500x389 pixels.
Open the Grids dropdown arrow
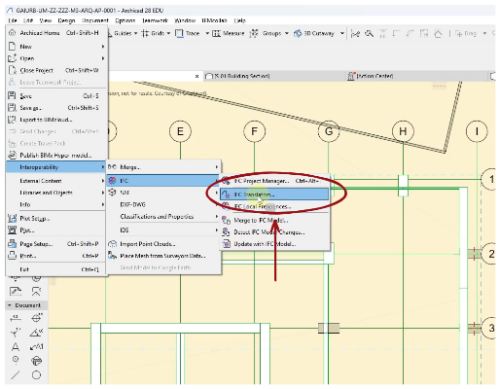pos(168,33)
